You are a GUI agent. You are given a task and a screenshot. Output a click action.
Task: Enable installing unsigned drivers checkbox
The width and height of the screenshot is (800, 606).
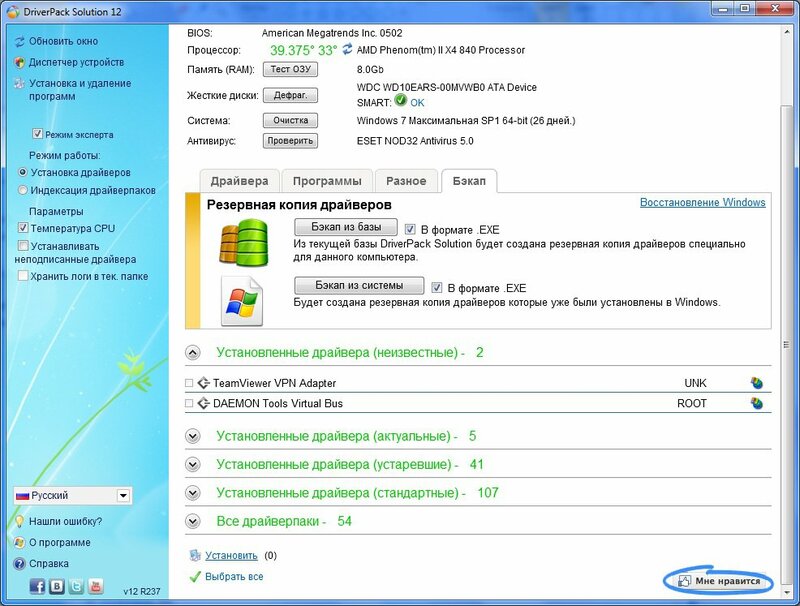pyautogui.click(x=22, y=246)
